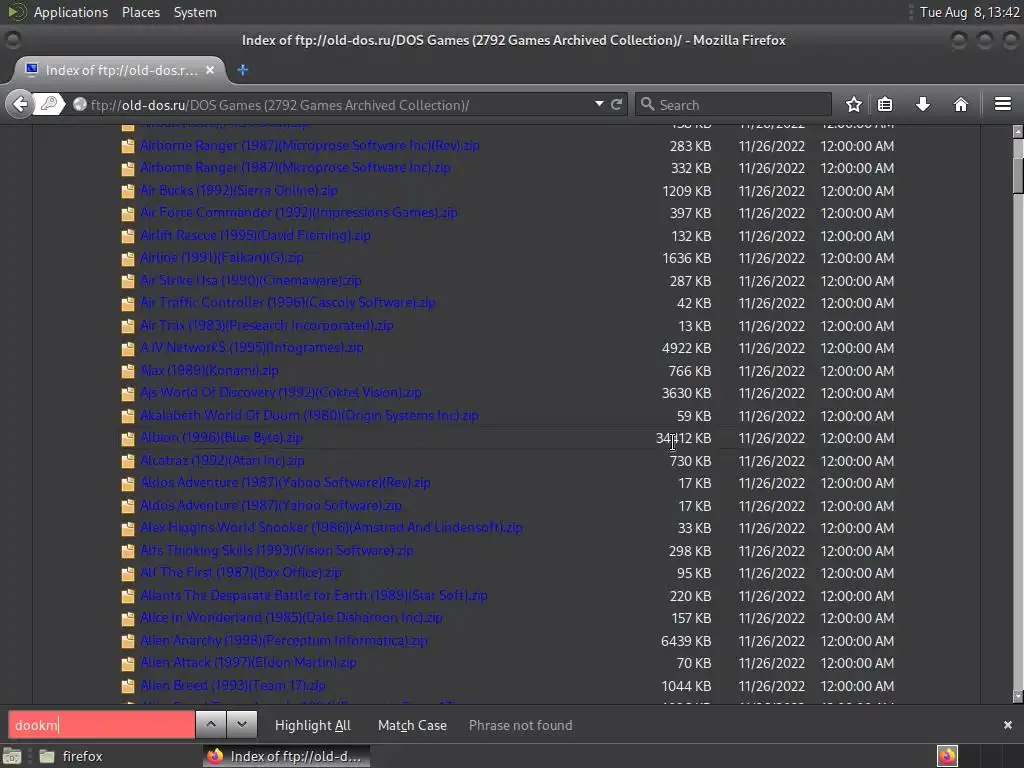Click the 4922 KB size cell
The height and width of the screenshot is (768, 1024).
pyautogui.click(x=686, y=348)
